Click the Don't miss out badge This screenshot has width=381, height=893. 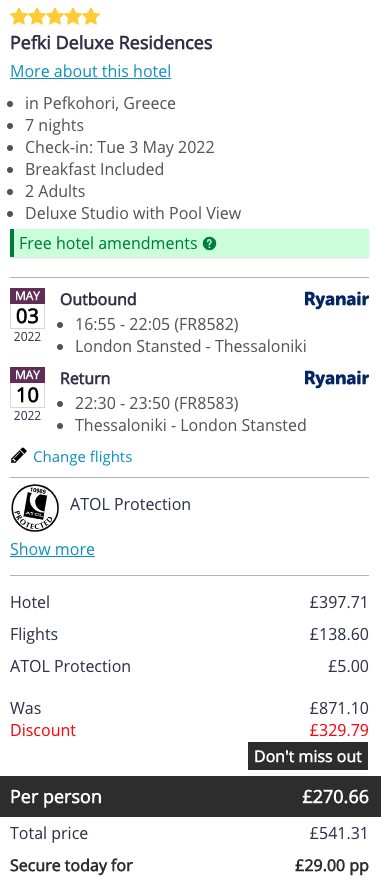pos(308,756)
